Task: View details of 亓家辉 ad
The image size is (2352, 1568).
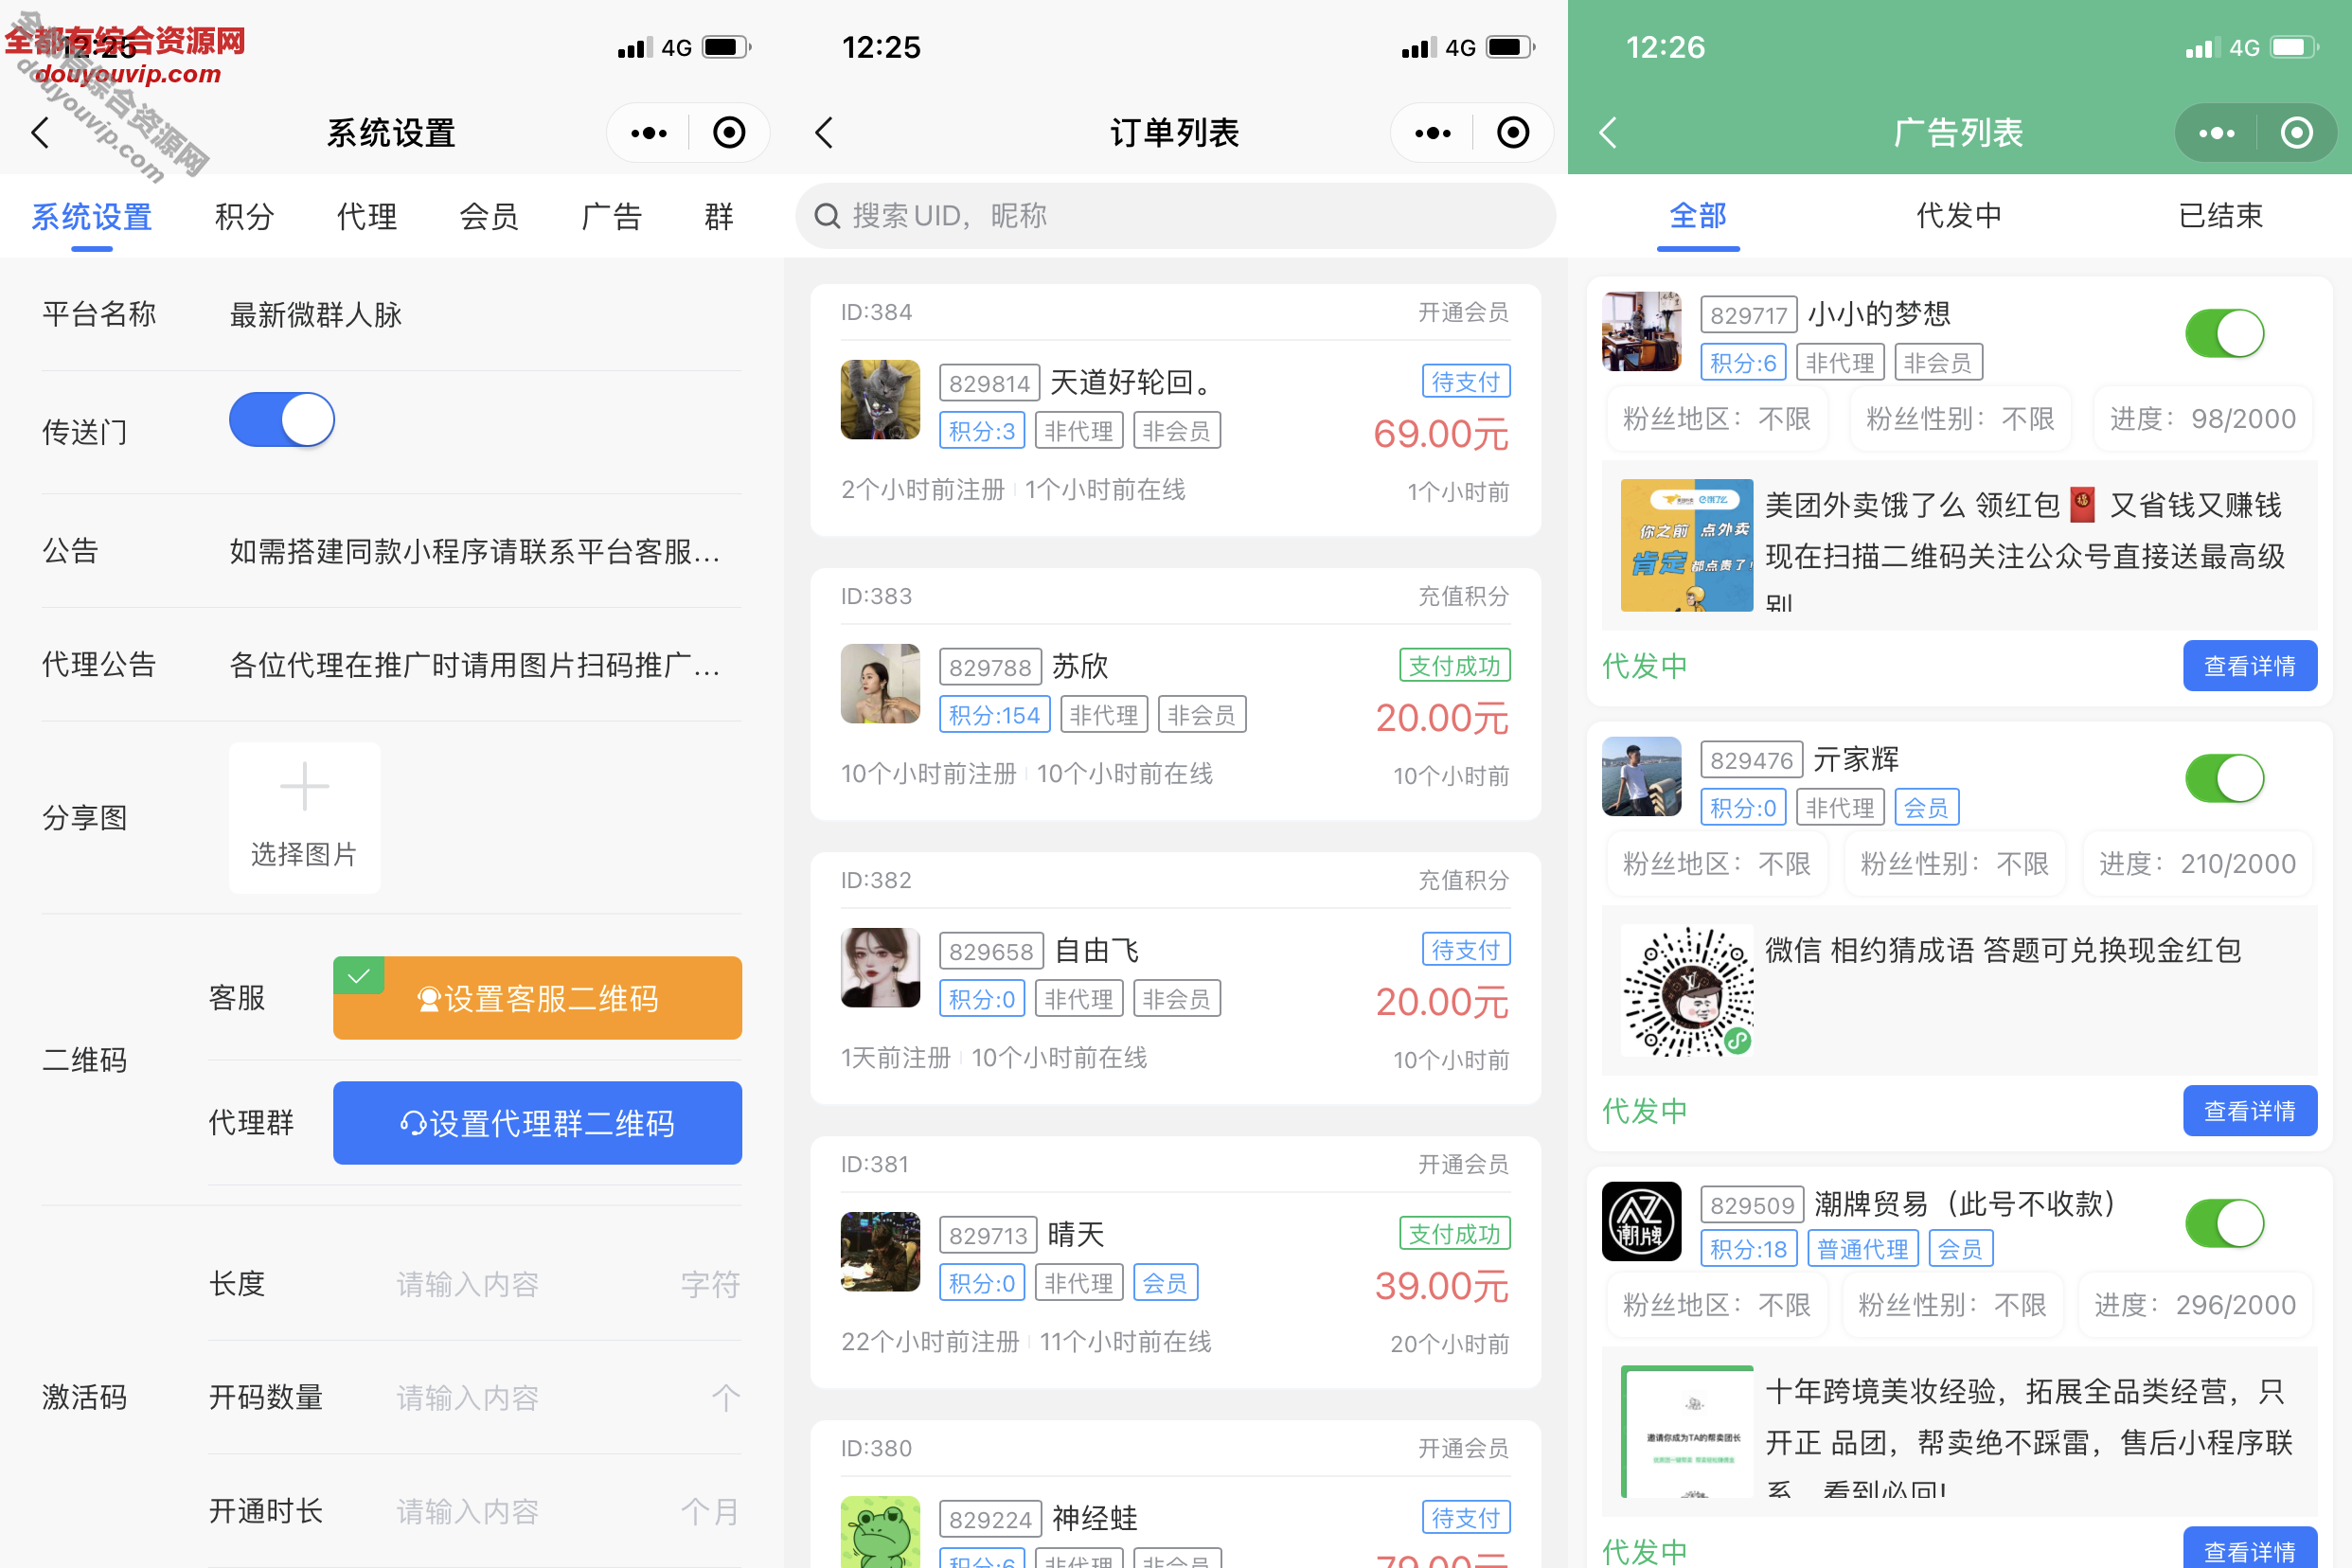Action: (2250, 1111)
